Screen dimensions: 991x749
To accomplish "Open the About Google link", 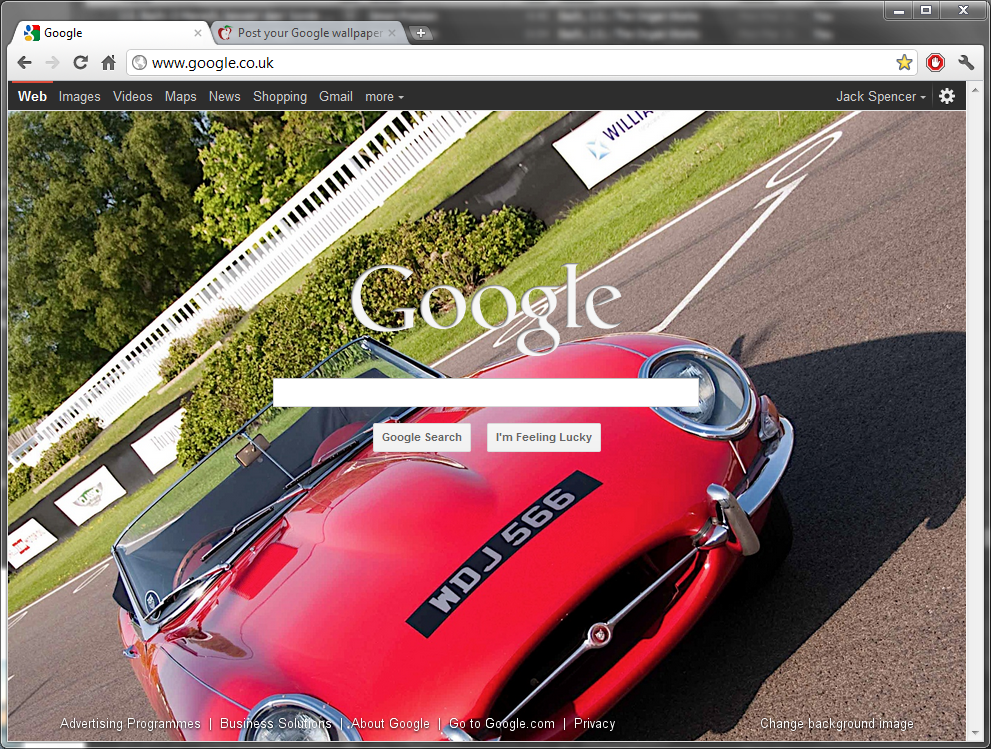I will [x=390, y=724].
